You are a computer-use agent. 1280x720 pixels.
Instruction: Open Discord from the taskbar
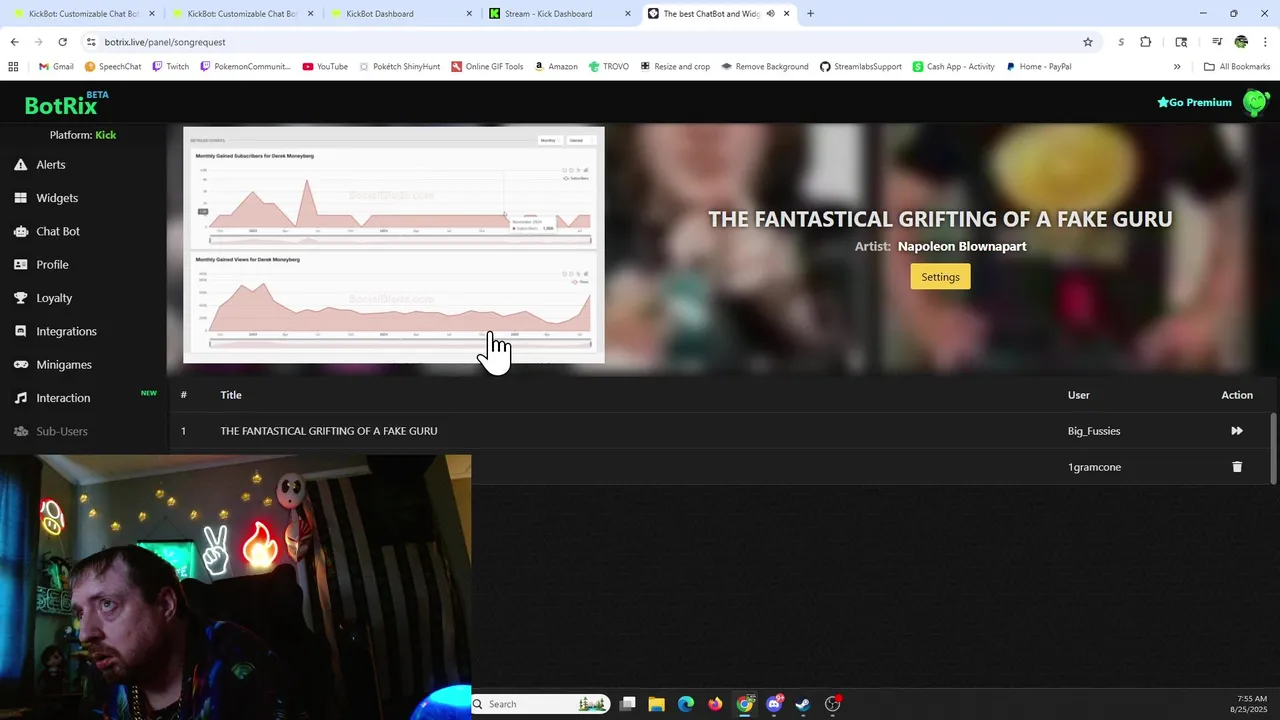point(774,704)
